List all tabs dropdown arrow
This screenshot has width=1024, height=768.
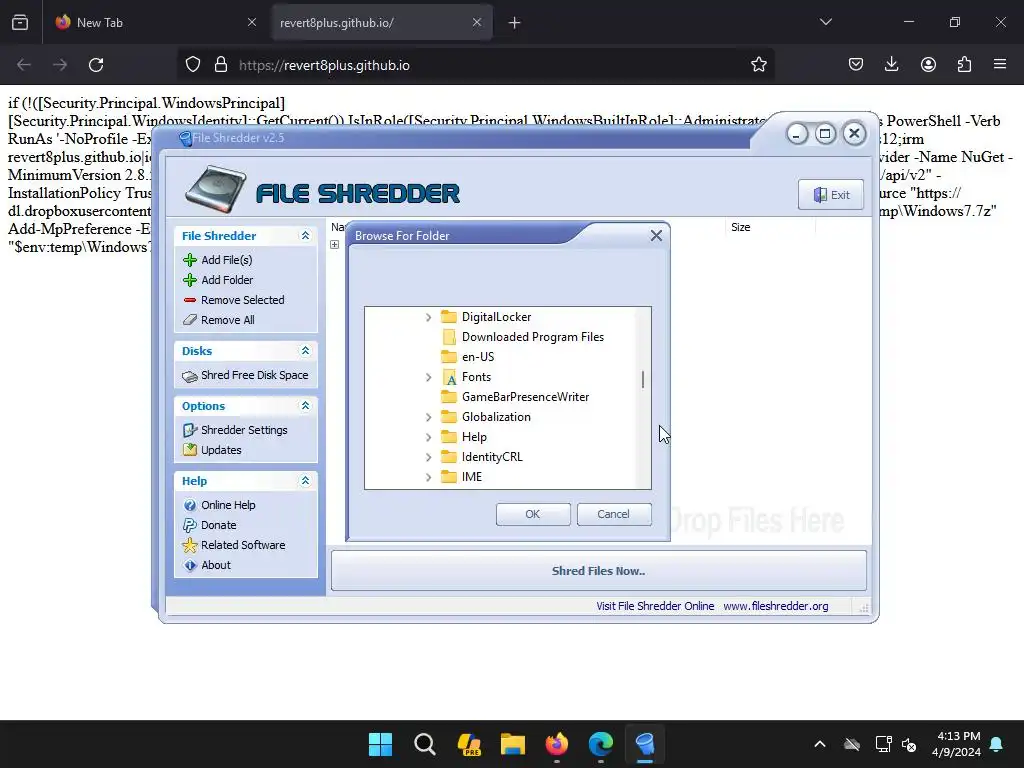(825, 22)
